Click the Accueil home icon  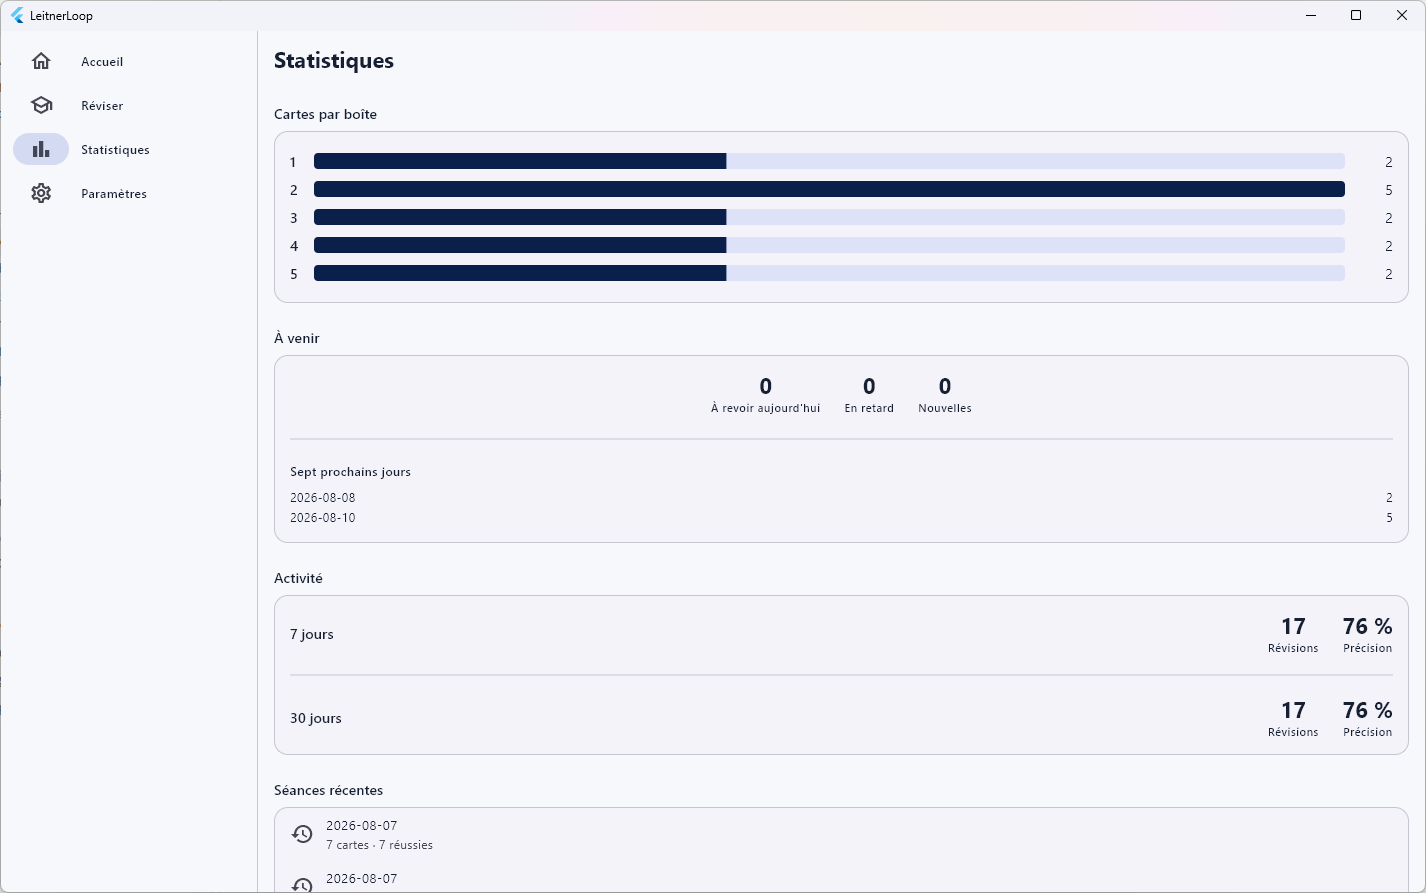[x=41, y=61]
